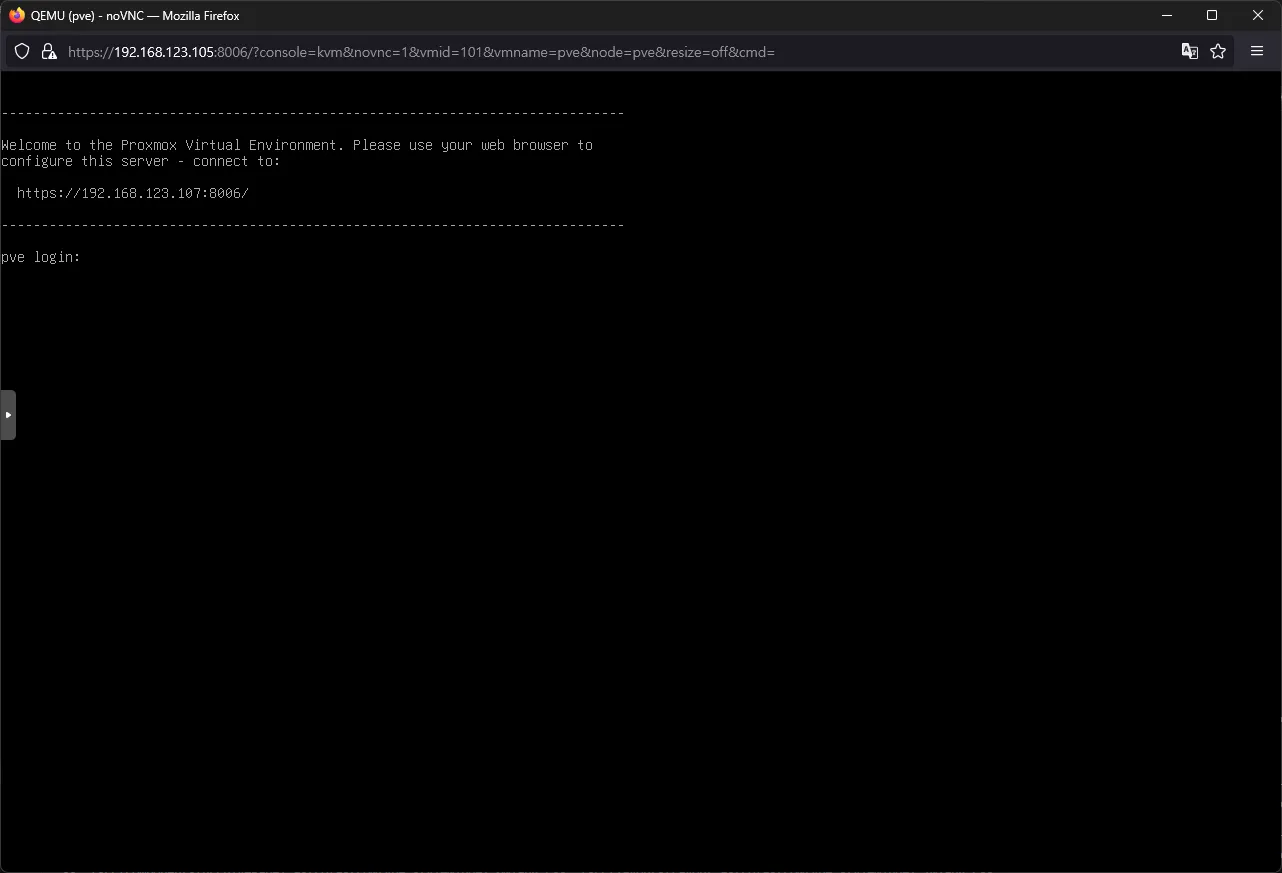The image size is (1282, 873).
Task: Click the padlock site security icon
Action: (x=48, y=51)
